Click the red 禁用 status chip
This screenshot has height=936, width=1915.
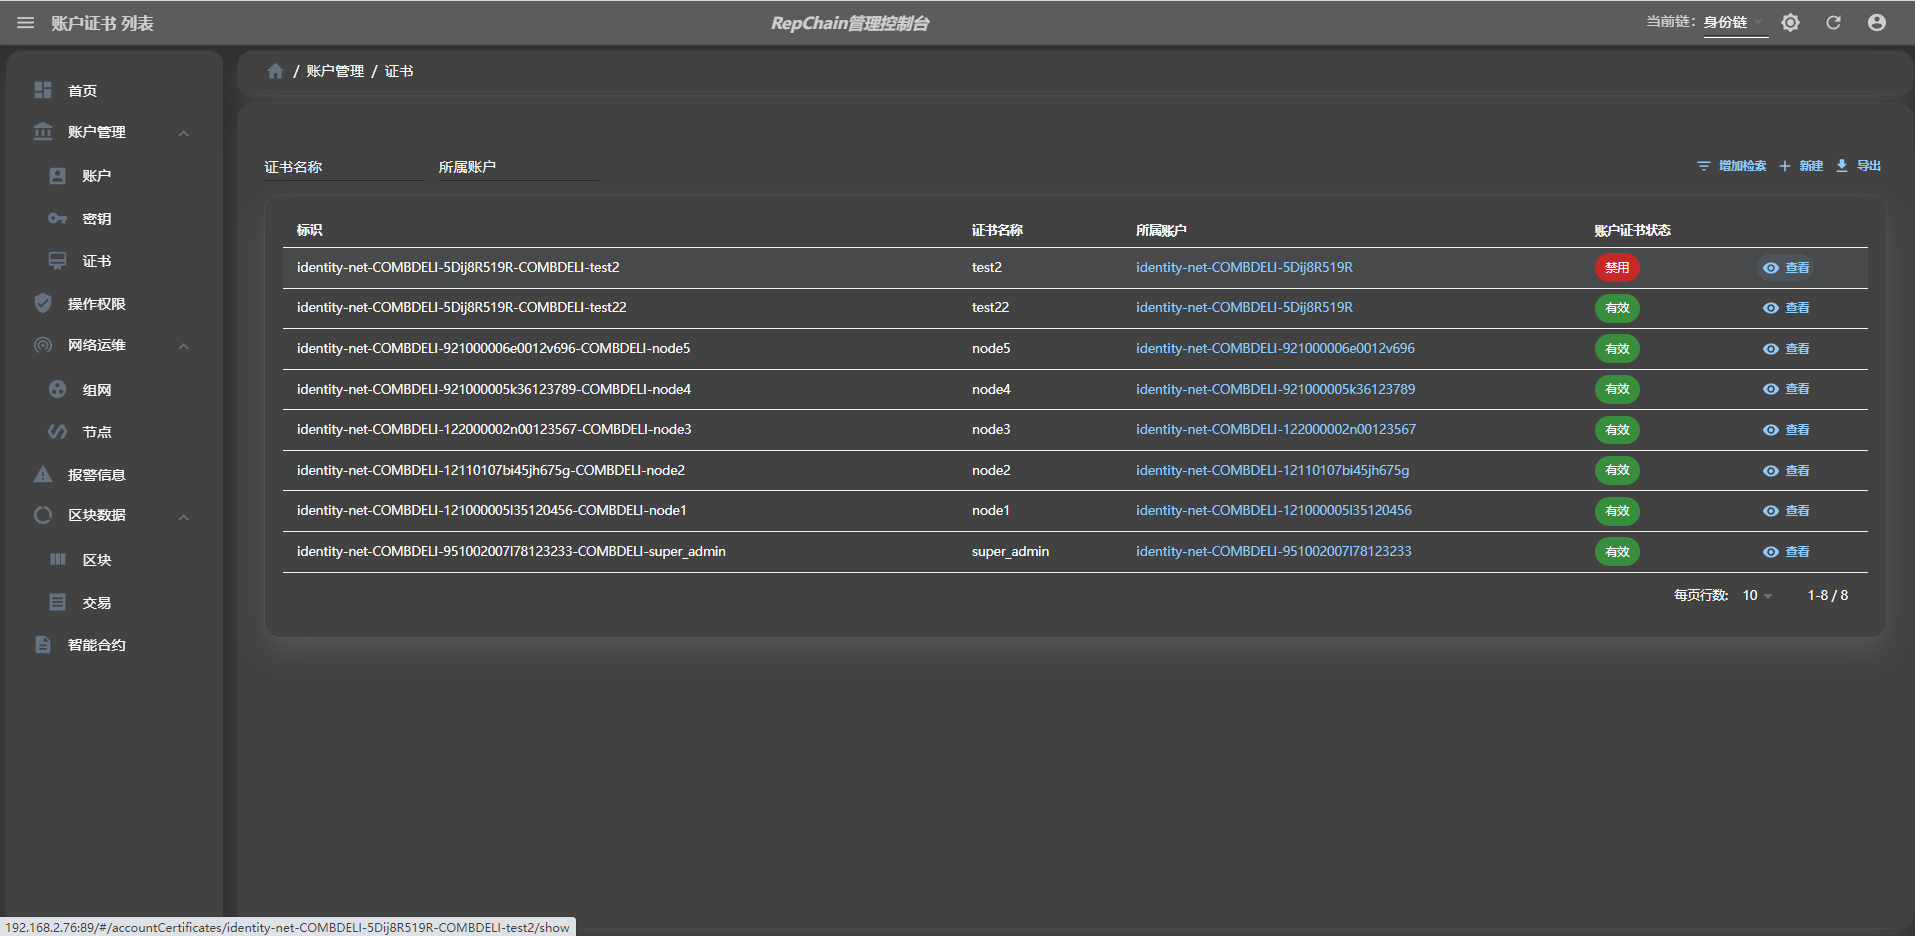point(1617,267)
